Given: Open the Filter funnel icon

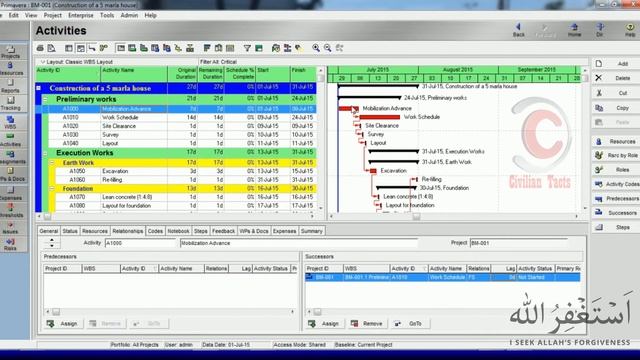Looking at the screenshot, I should (247, 48).
